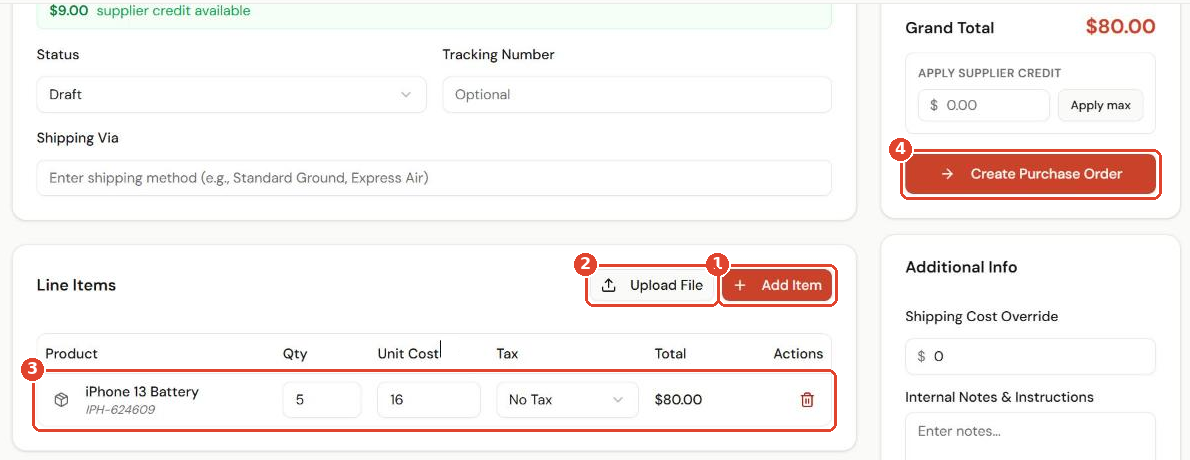Click the Actions column header
This screenshot has width=1190, height=460.
798,354
